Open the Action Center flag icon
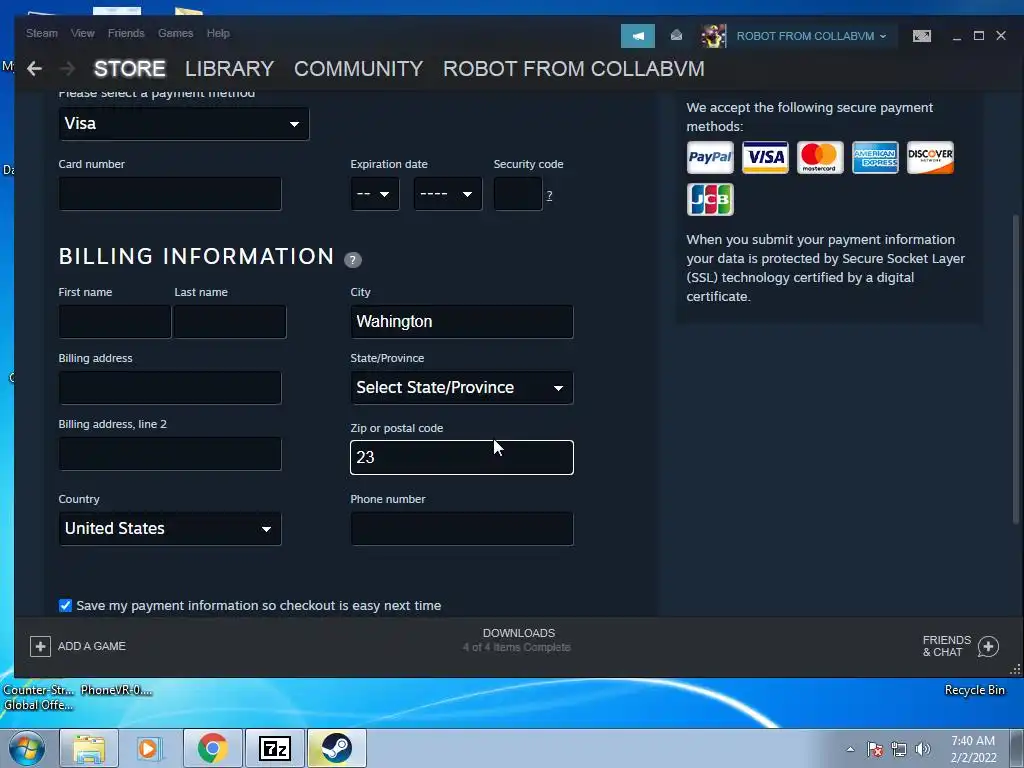 pyautogui.click(x=875, y=749)
